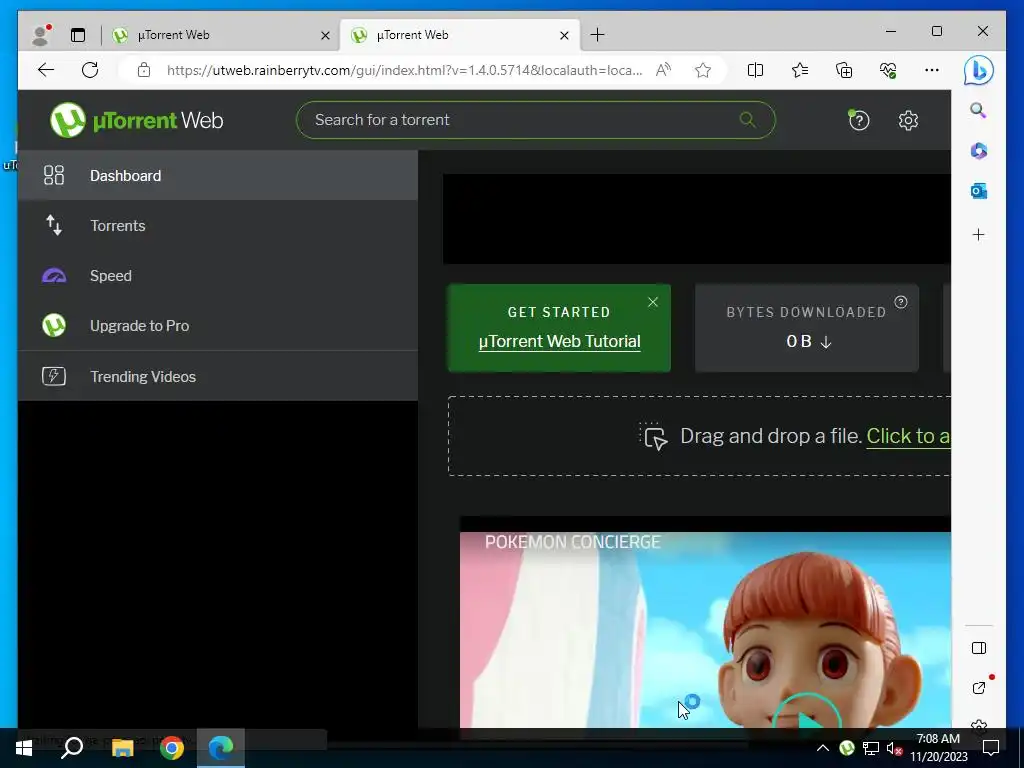The width and height of the screenshot is (1024, 768).
Task: Click the address bar URL
Action: [x=404, y=70]
